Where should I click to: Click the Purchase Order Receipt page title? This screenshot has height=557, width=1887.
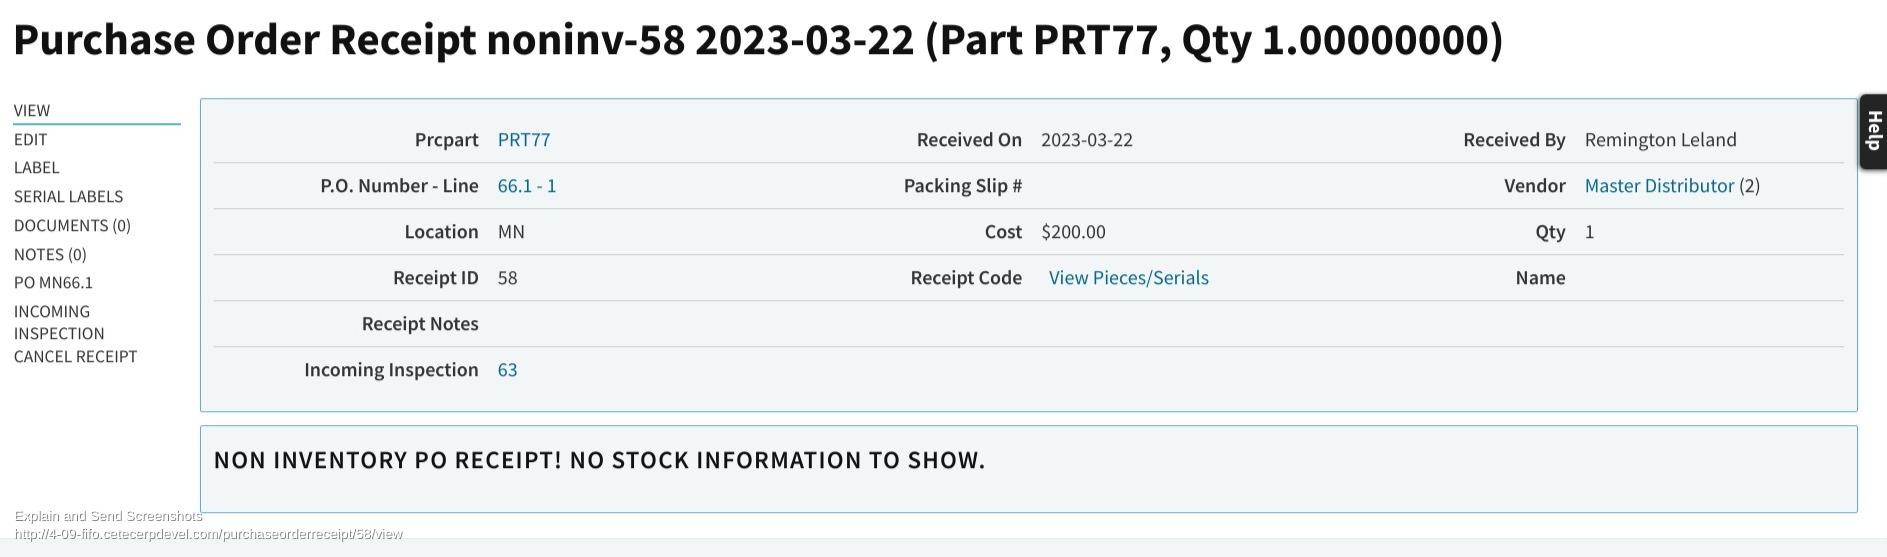pos(758,40)
